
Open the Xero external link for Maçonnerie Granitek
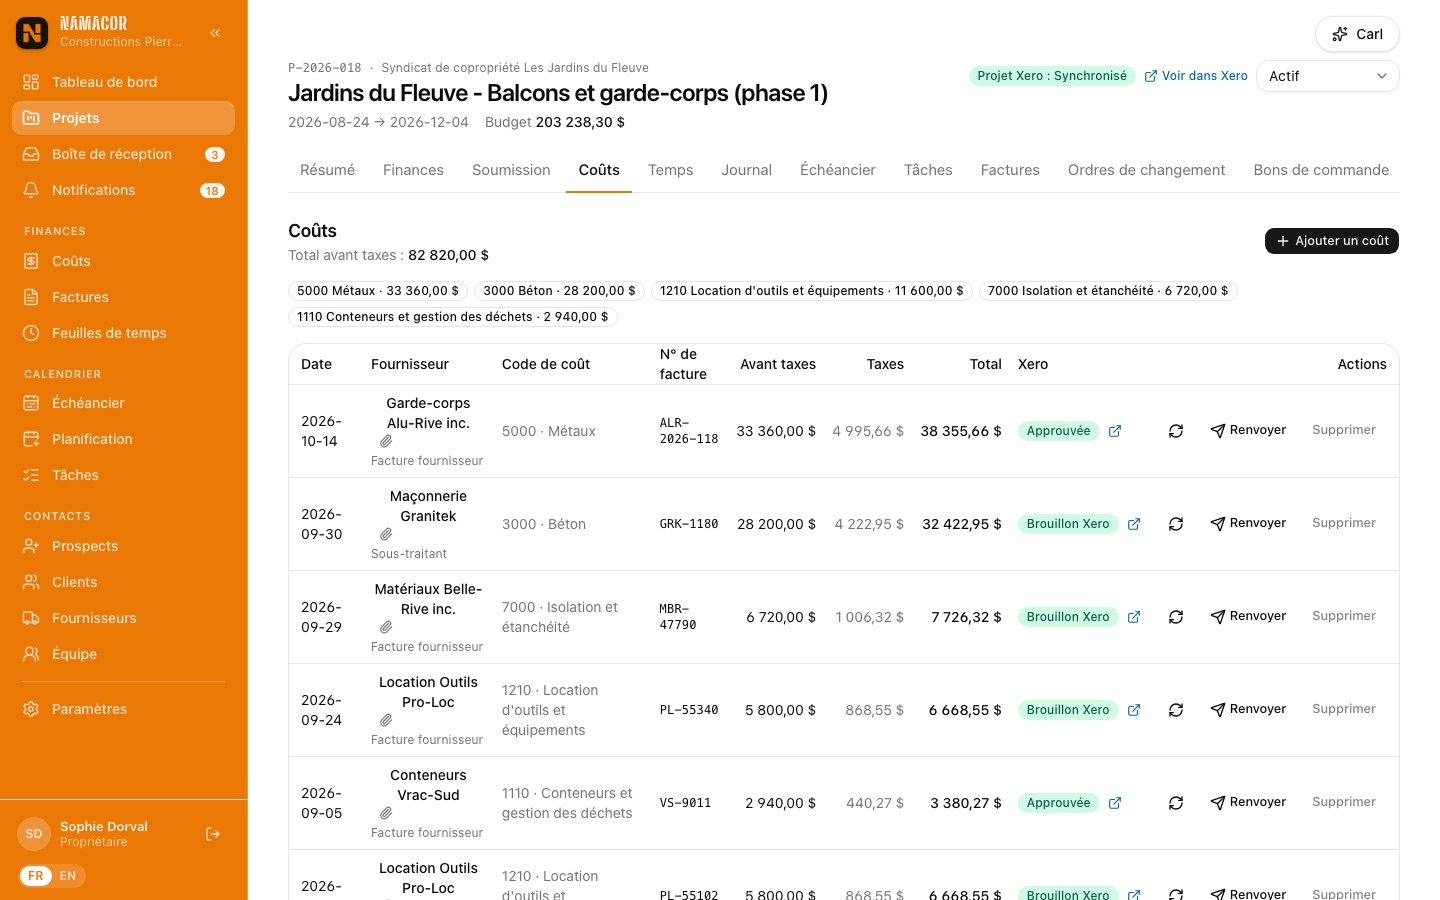point(1134,524)
